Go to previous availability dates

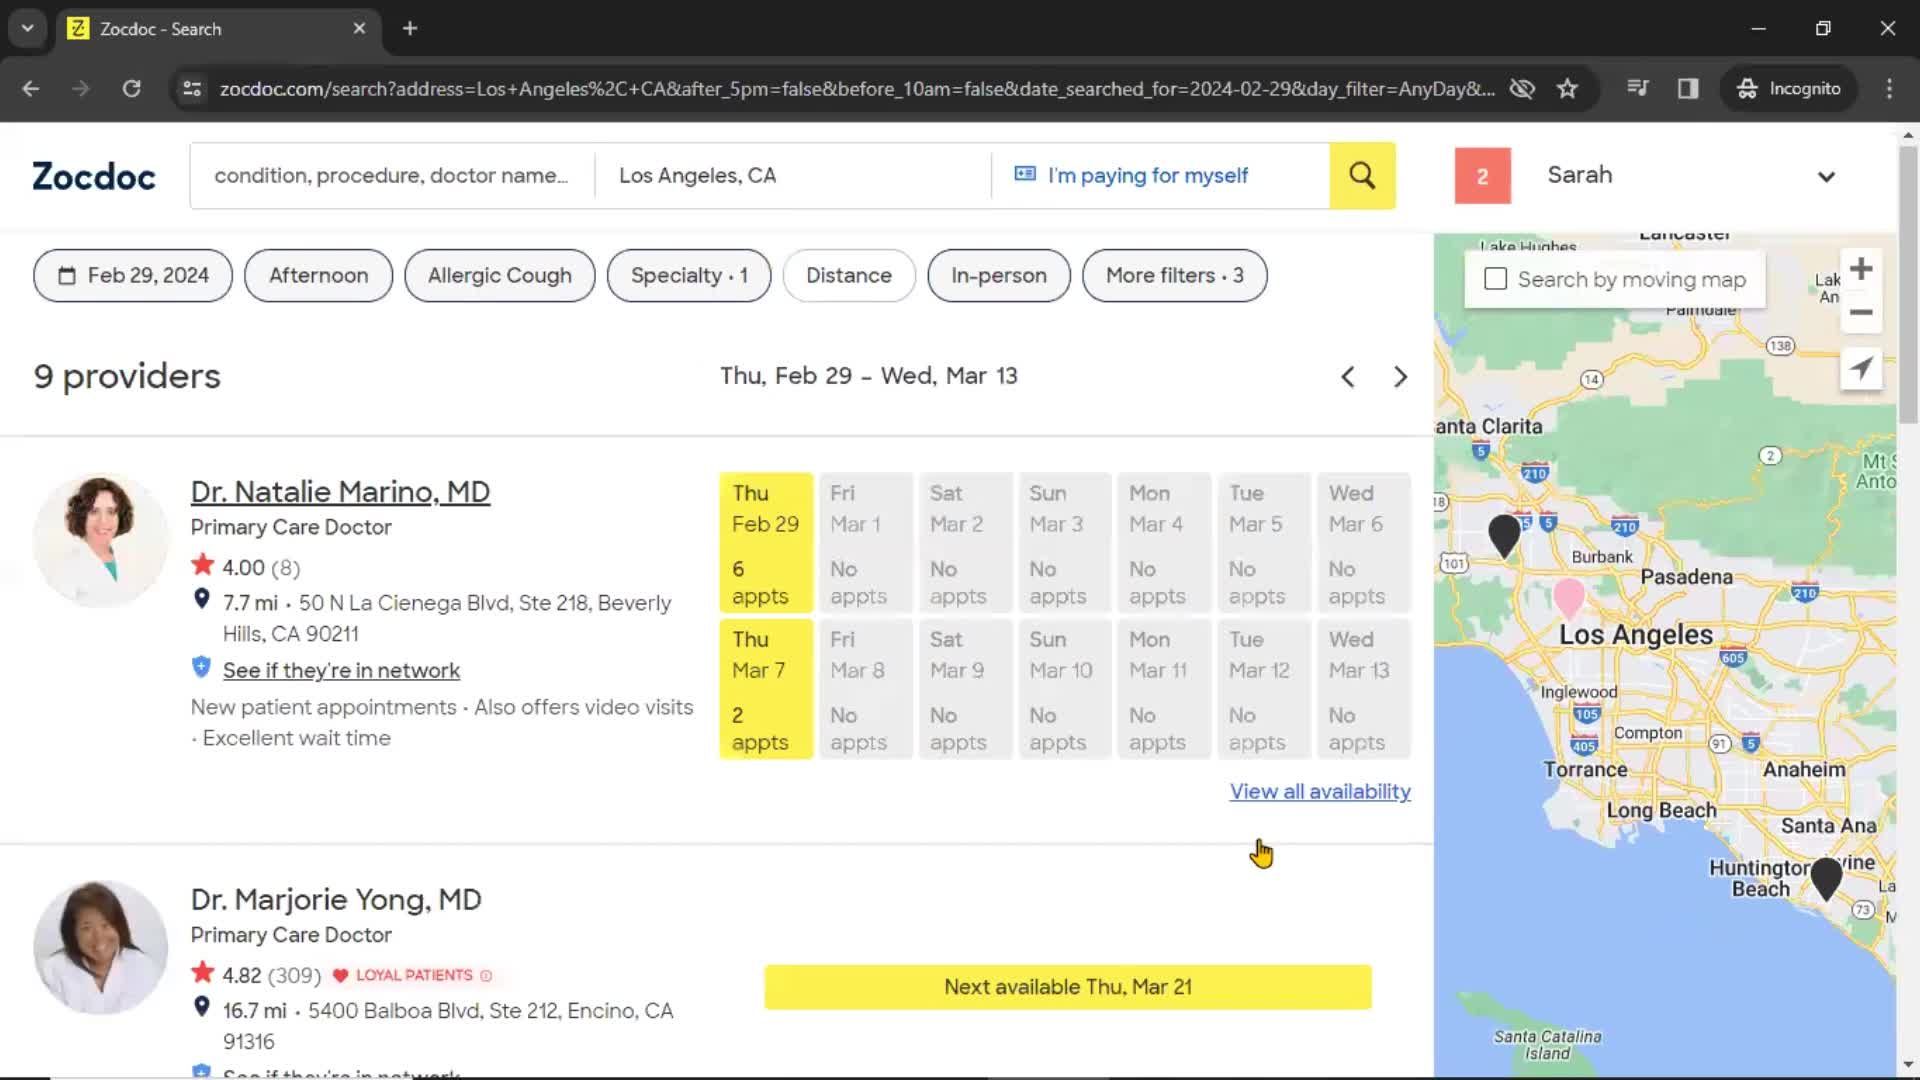1348,377
